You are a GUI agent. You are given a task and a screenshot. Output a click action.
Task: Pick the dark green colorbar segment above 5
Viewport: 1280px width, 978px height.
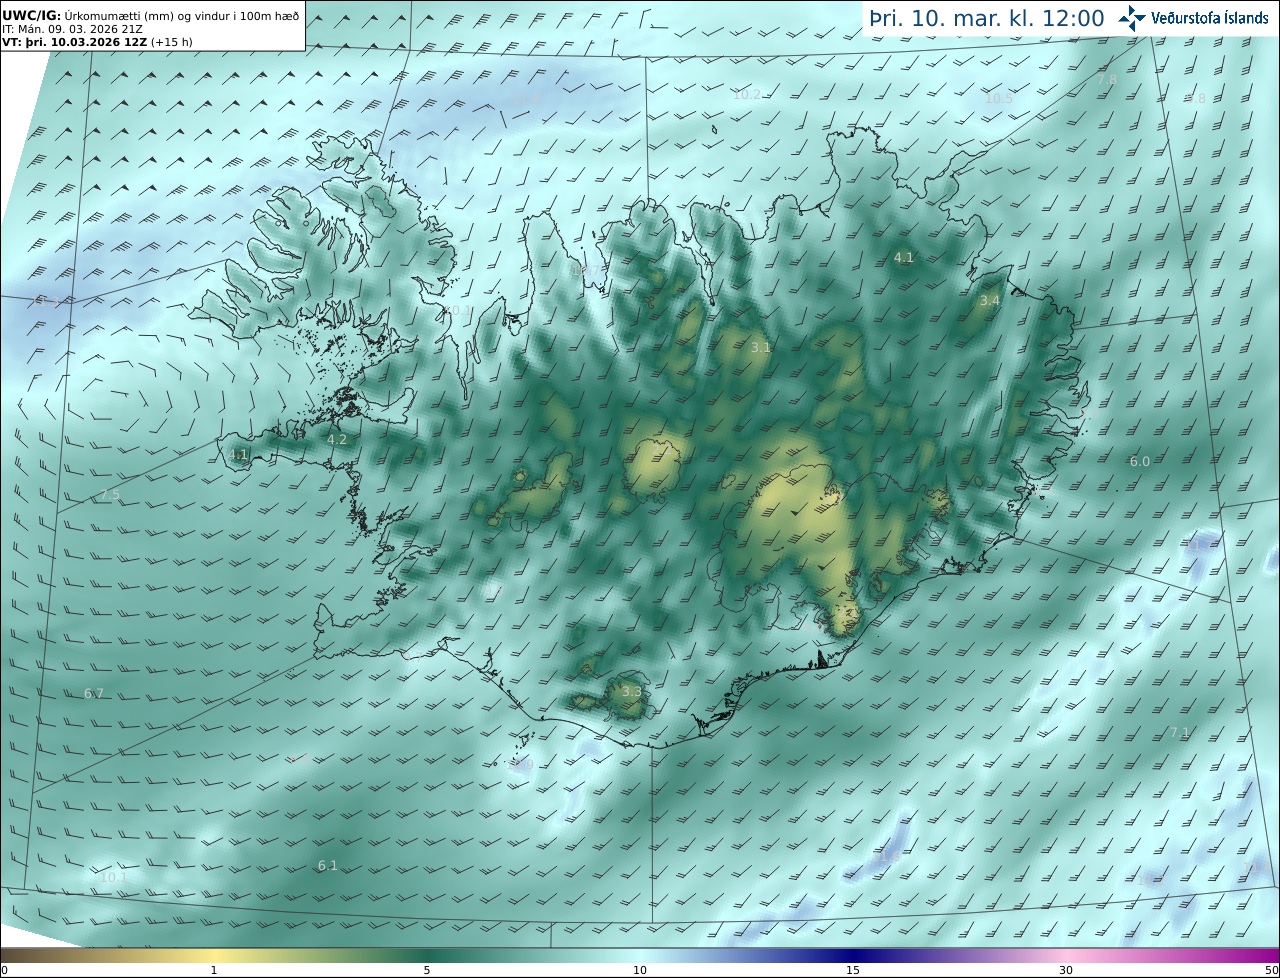click(427, 955)
